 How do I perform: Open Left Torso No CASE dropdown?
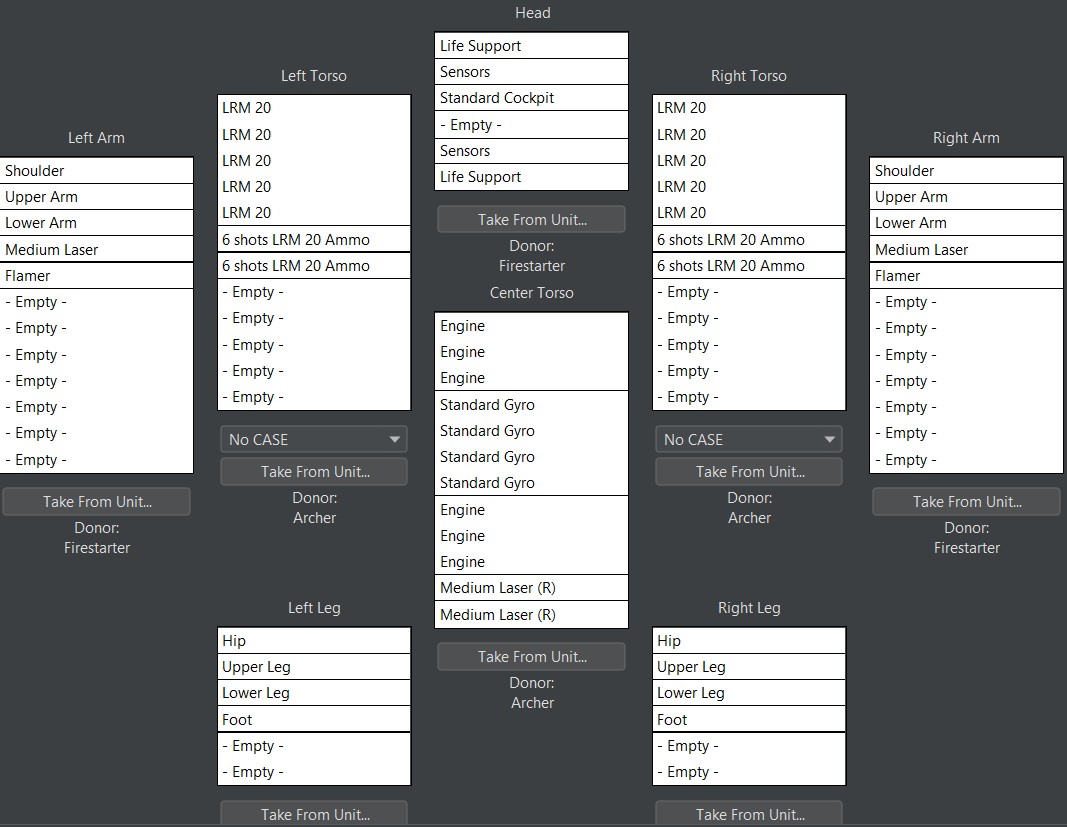coord(314,439)
